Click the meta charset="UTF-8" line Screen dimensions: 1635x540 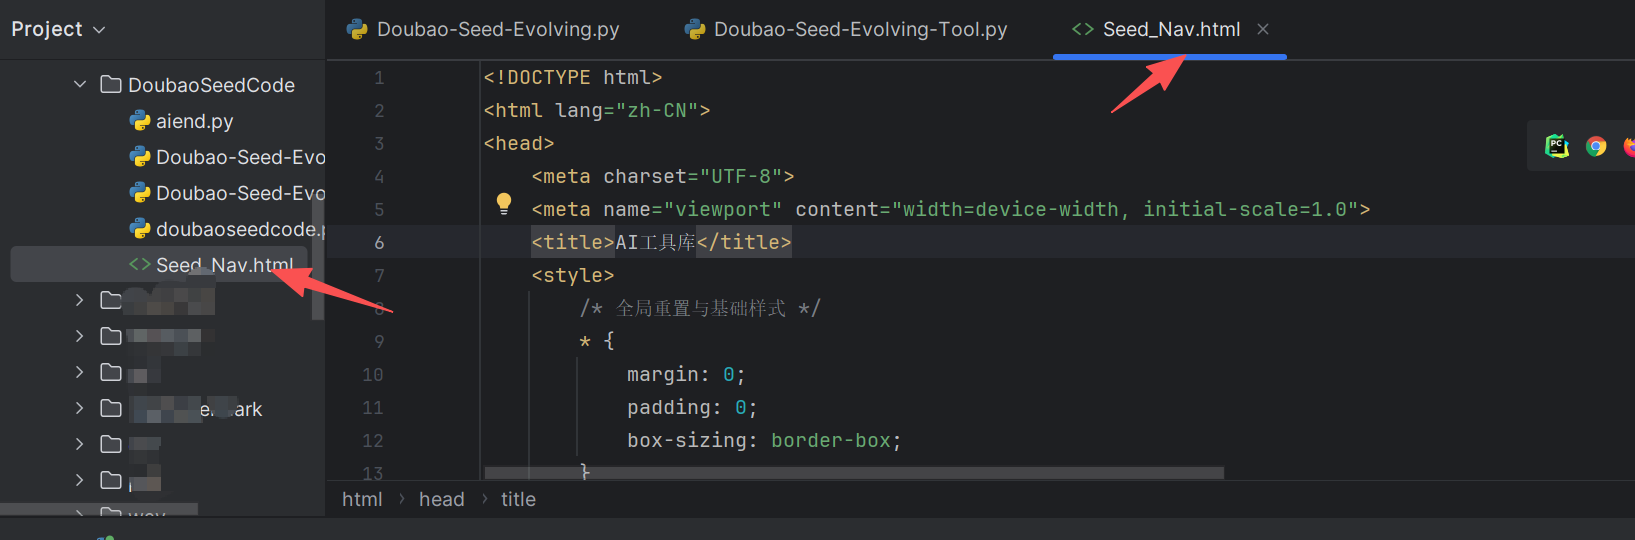tap(663, 176)
